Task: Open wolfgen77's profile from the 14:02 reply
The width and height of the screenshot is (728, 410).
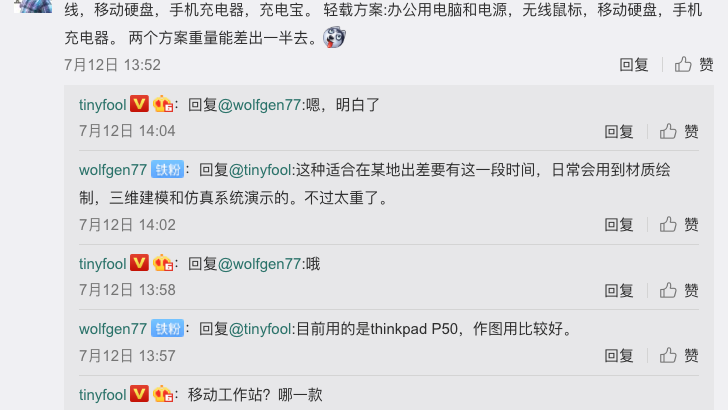Action: pos(113,170)
